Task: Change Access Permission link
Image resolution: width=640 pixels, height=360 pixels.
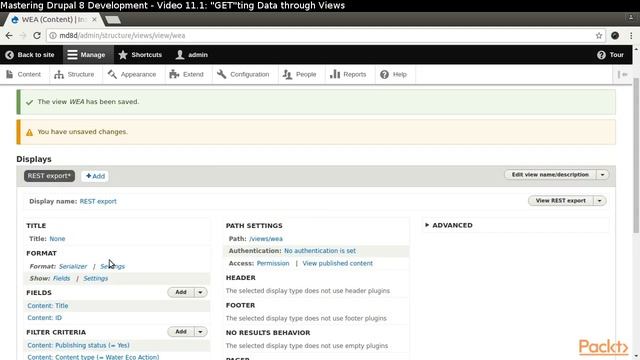Action: pyautogui.click(x=273, y=263)
